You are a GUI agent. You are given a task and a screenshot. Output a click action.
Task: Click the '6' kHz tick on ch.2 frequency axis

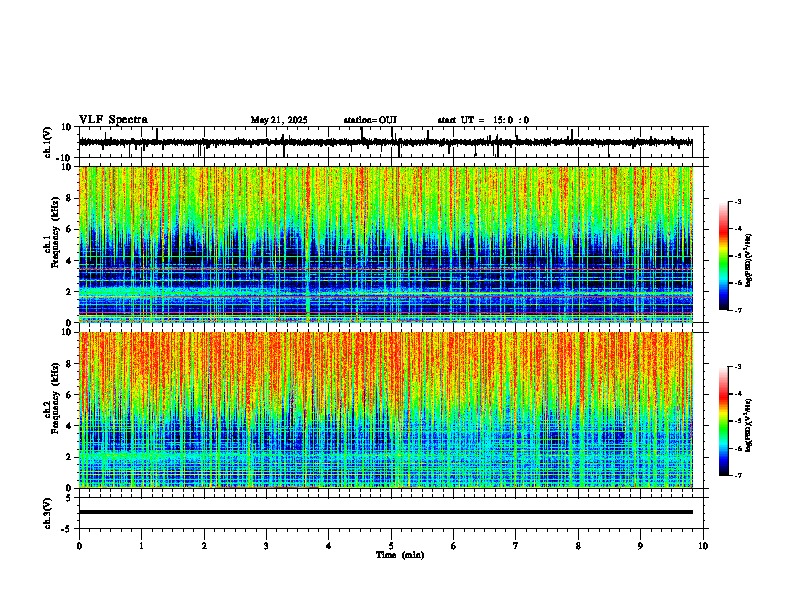click(x=69, y=395)
